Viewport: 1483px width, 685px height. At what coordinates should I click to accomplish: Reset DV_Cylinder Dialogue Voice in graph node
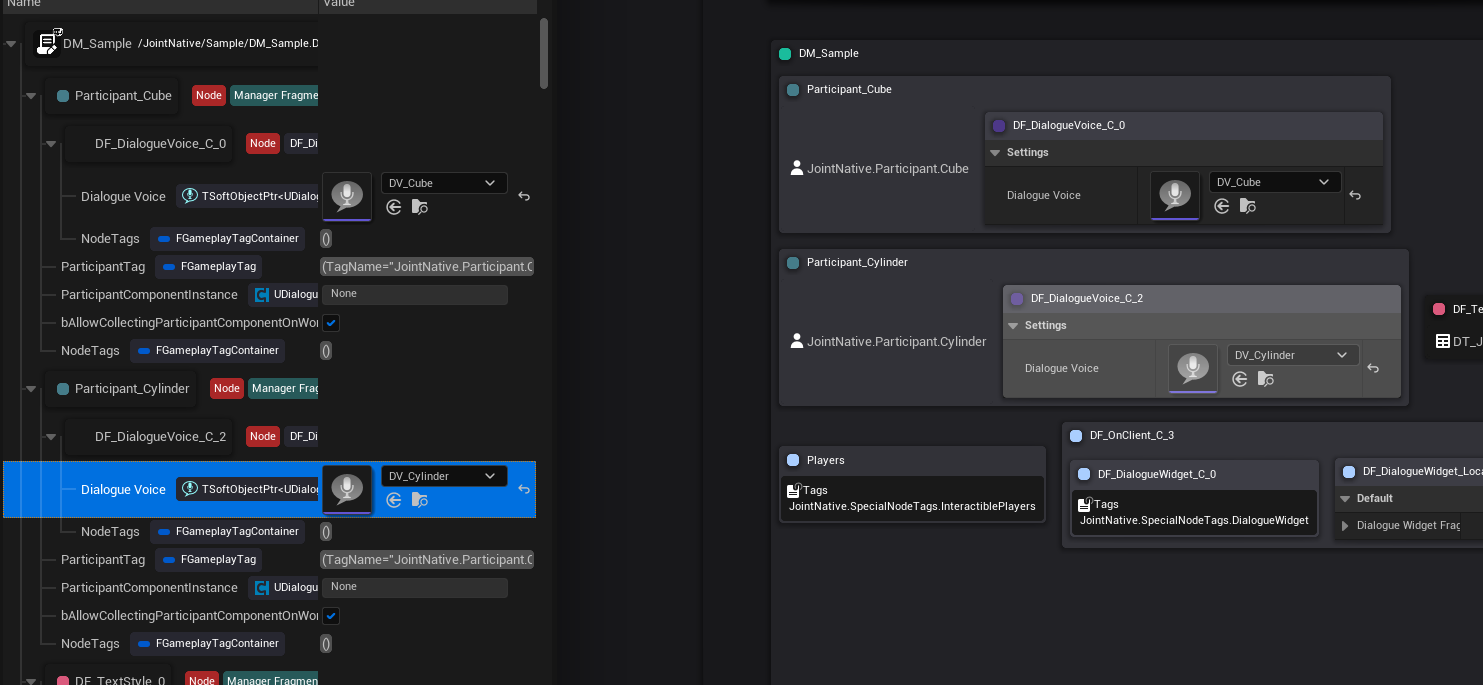1373,369
